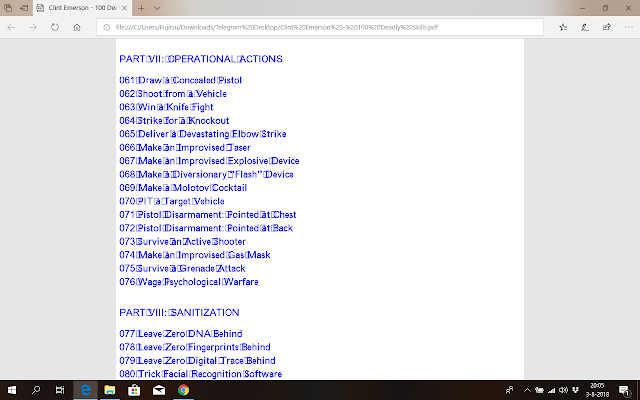Open link 074 Make an Improvised Gas Mask
640x400 pixels.
195,255
